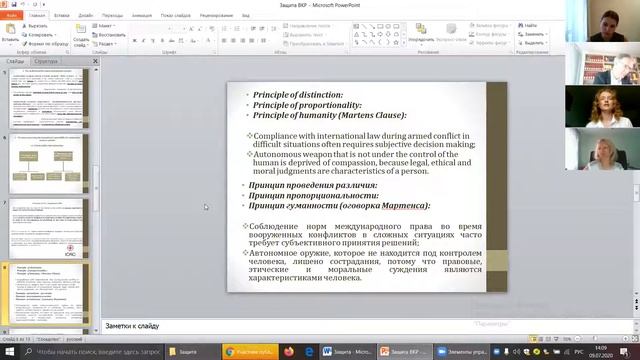Click the Windows Start button
Screen dimensions: 640x360
[x=9, y=351]
